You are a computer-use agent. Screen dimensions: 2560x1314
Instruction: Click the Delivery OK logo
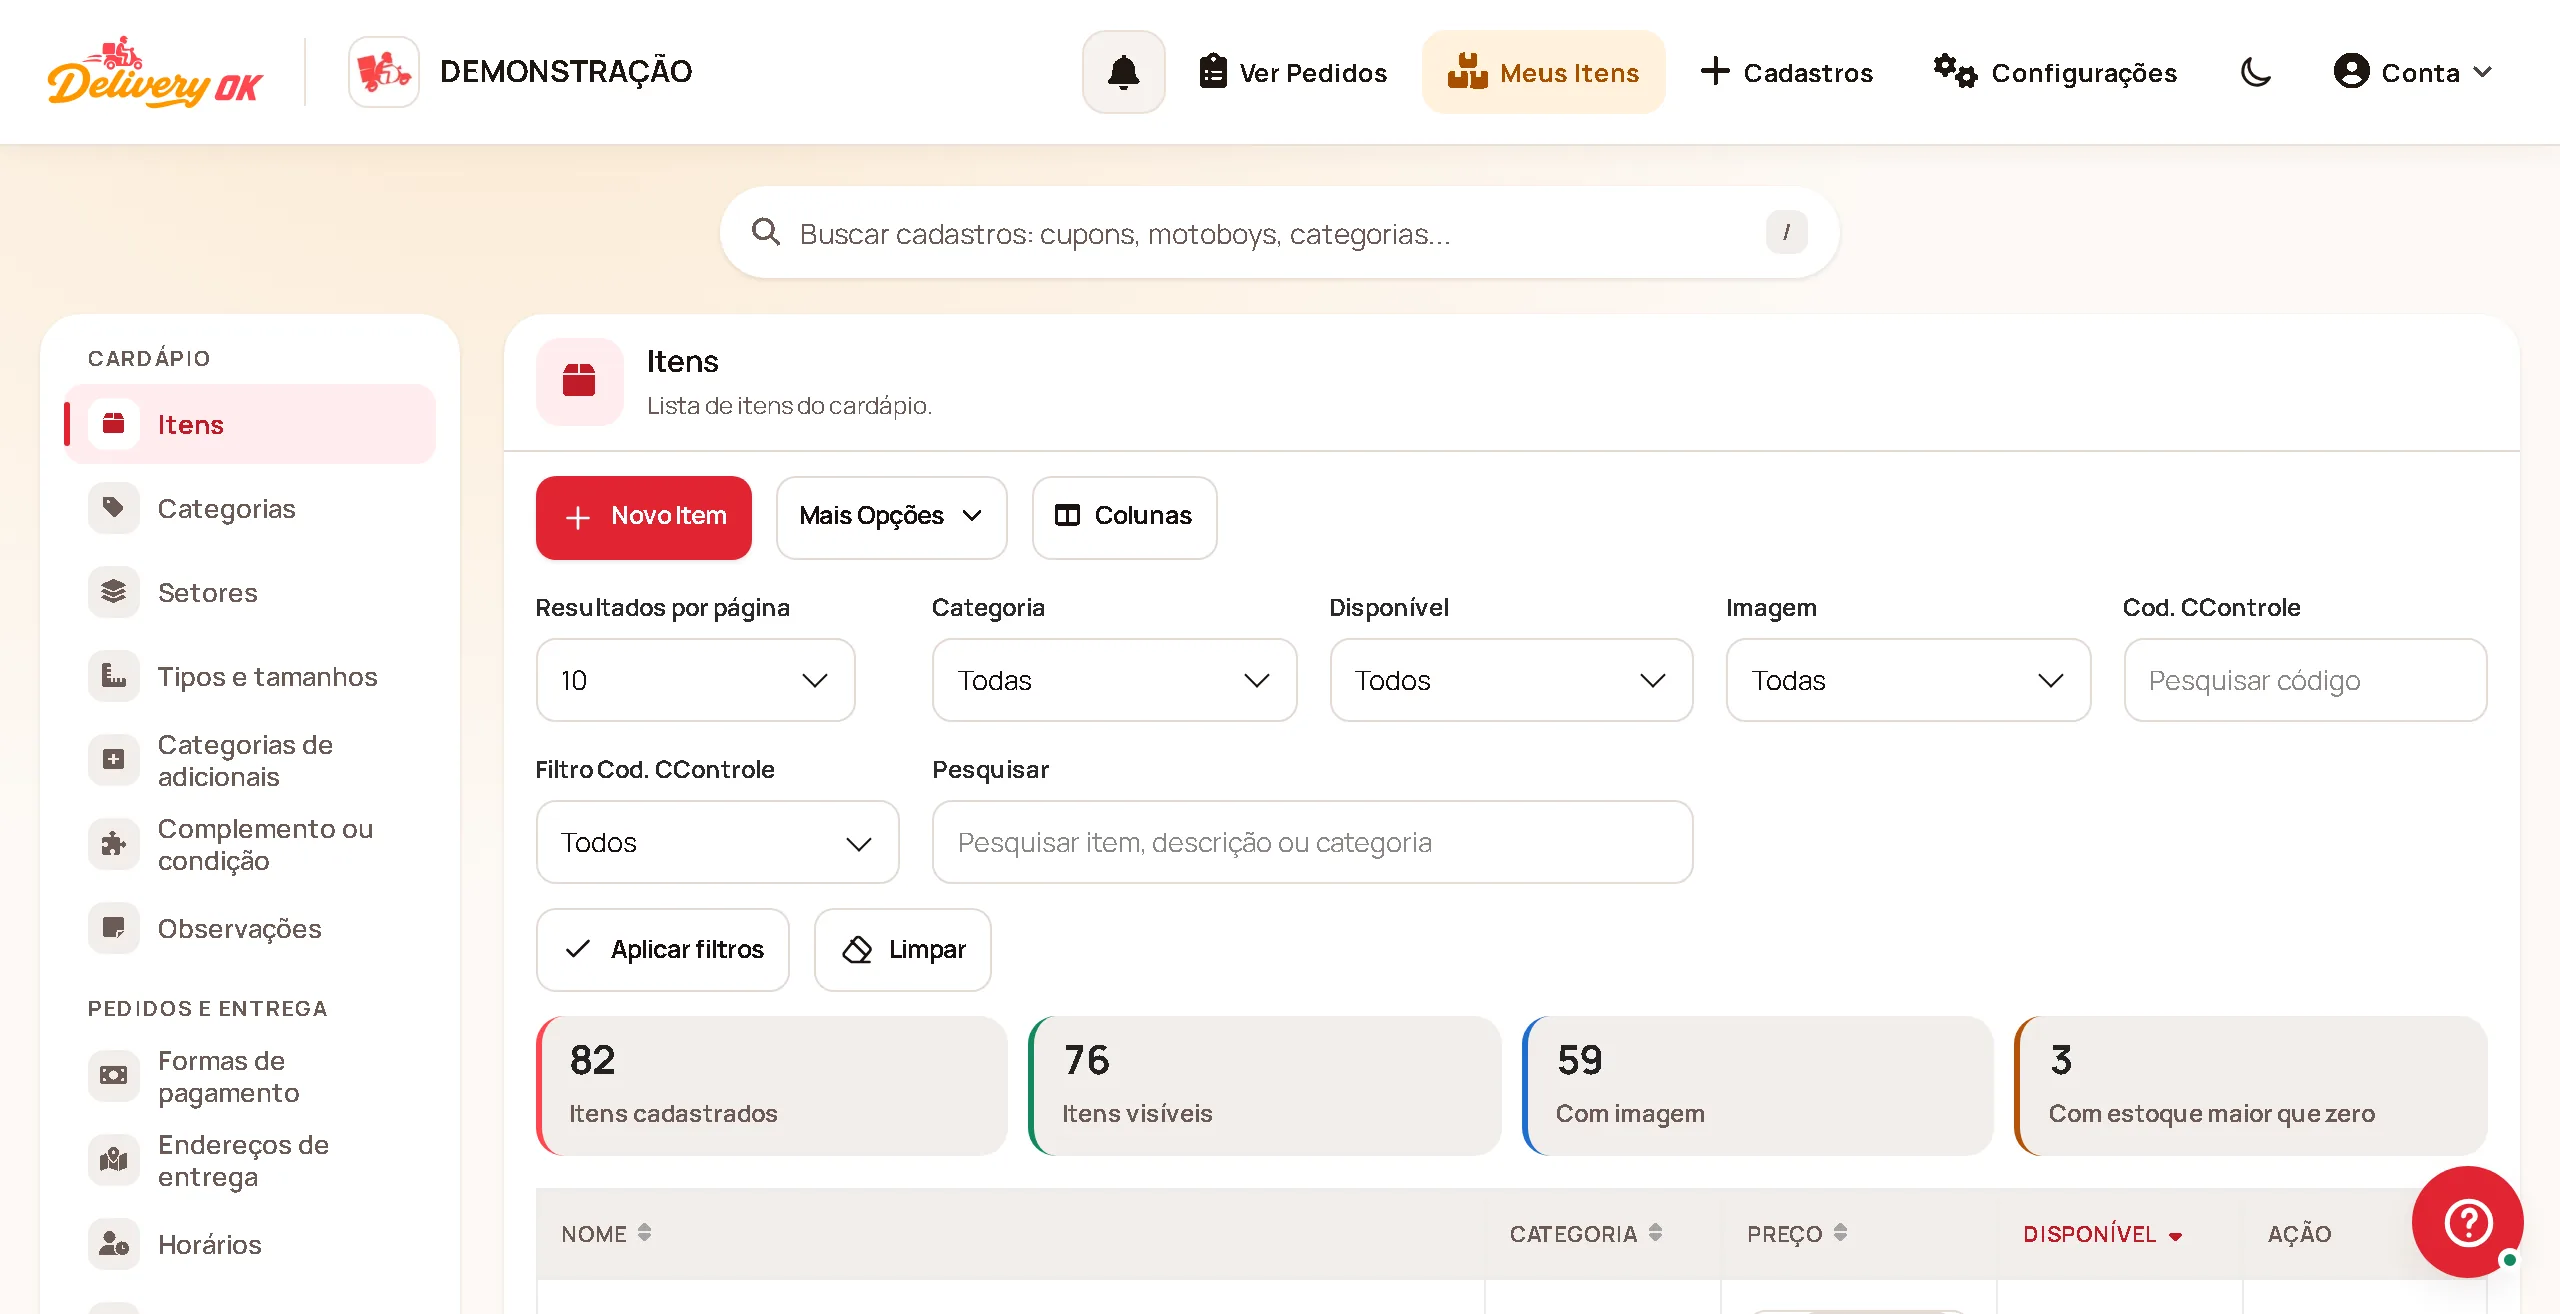(x=155, y=72)
